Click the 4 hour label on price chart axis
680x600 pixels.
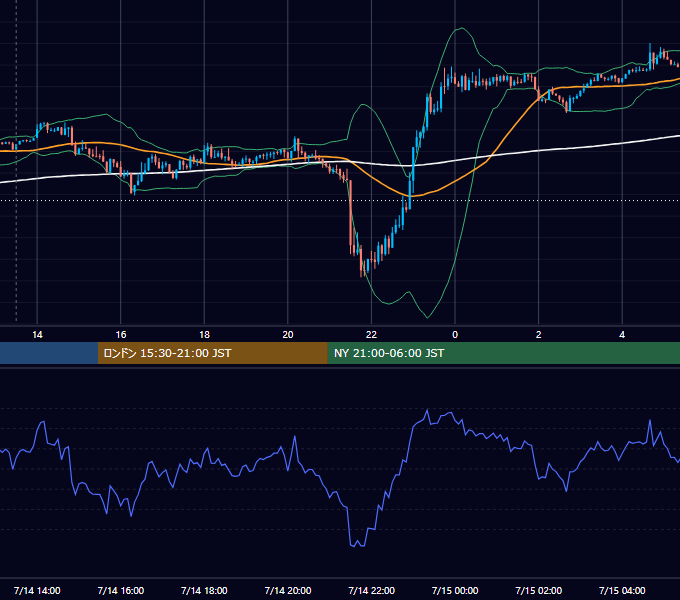click(622, 335)
